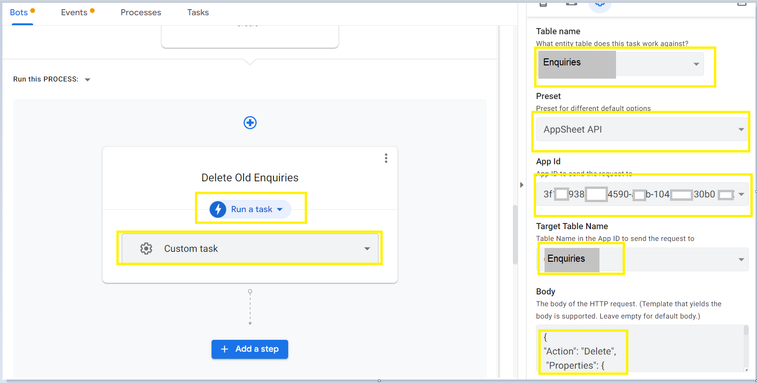Open the Run a task dropdown
This screenshot has width=757, height=383.
(x=251, y=209)
